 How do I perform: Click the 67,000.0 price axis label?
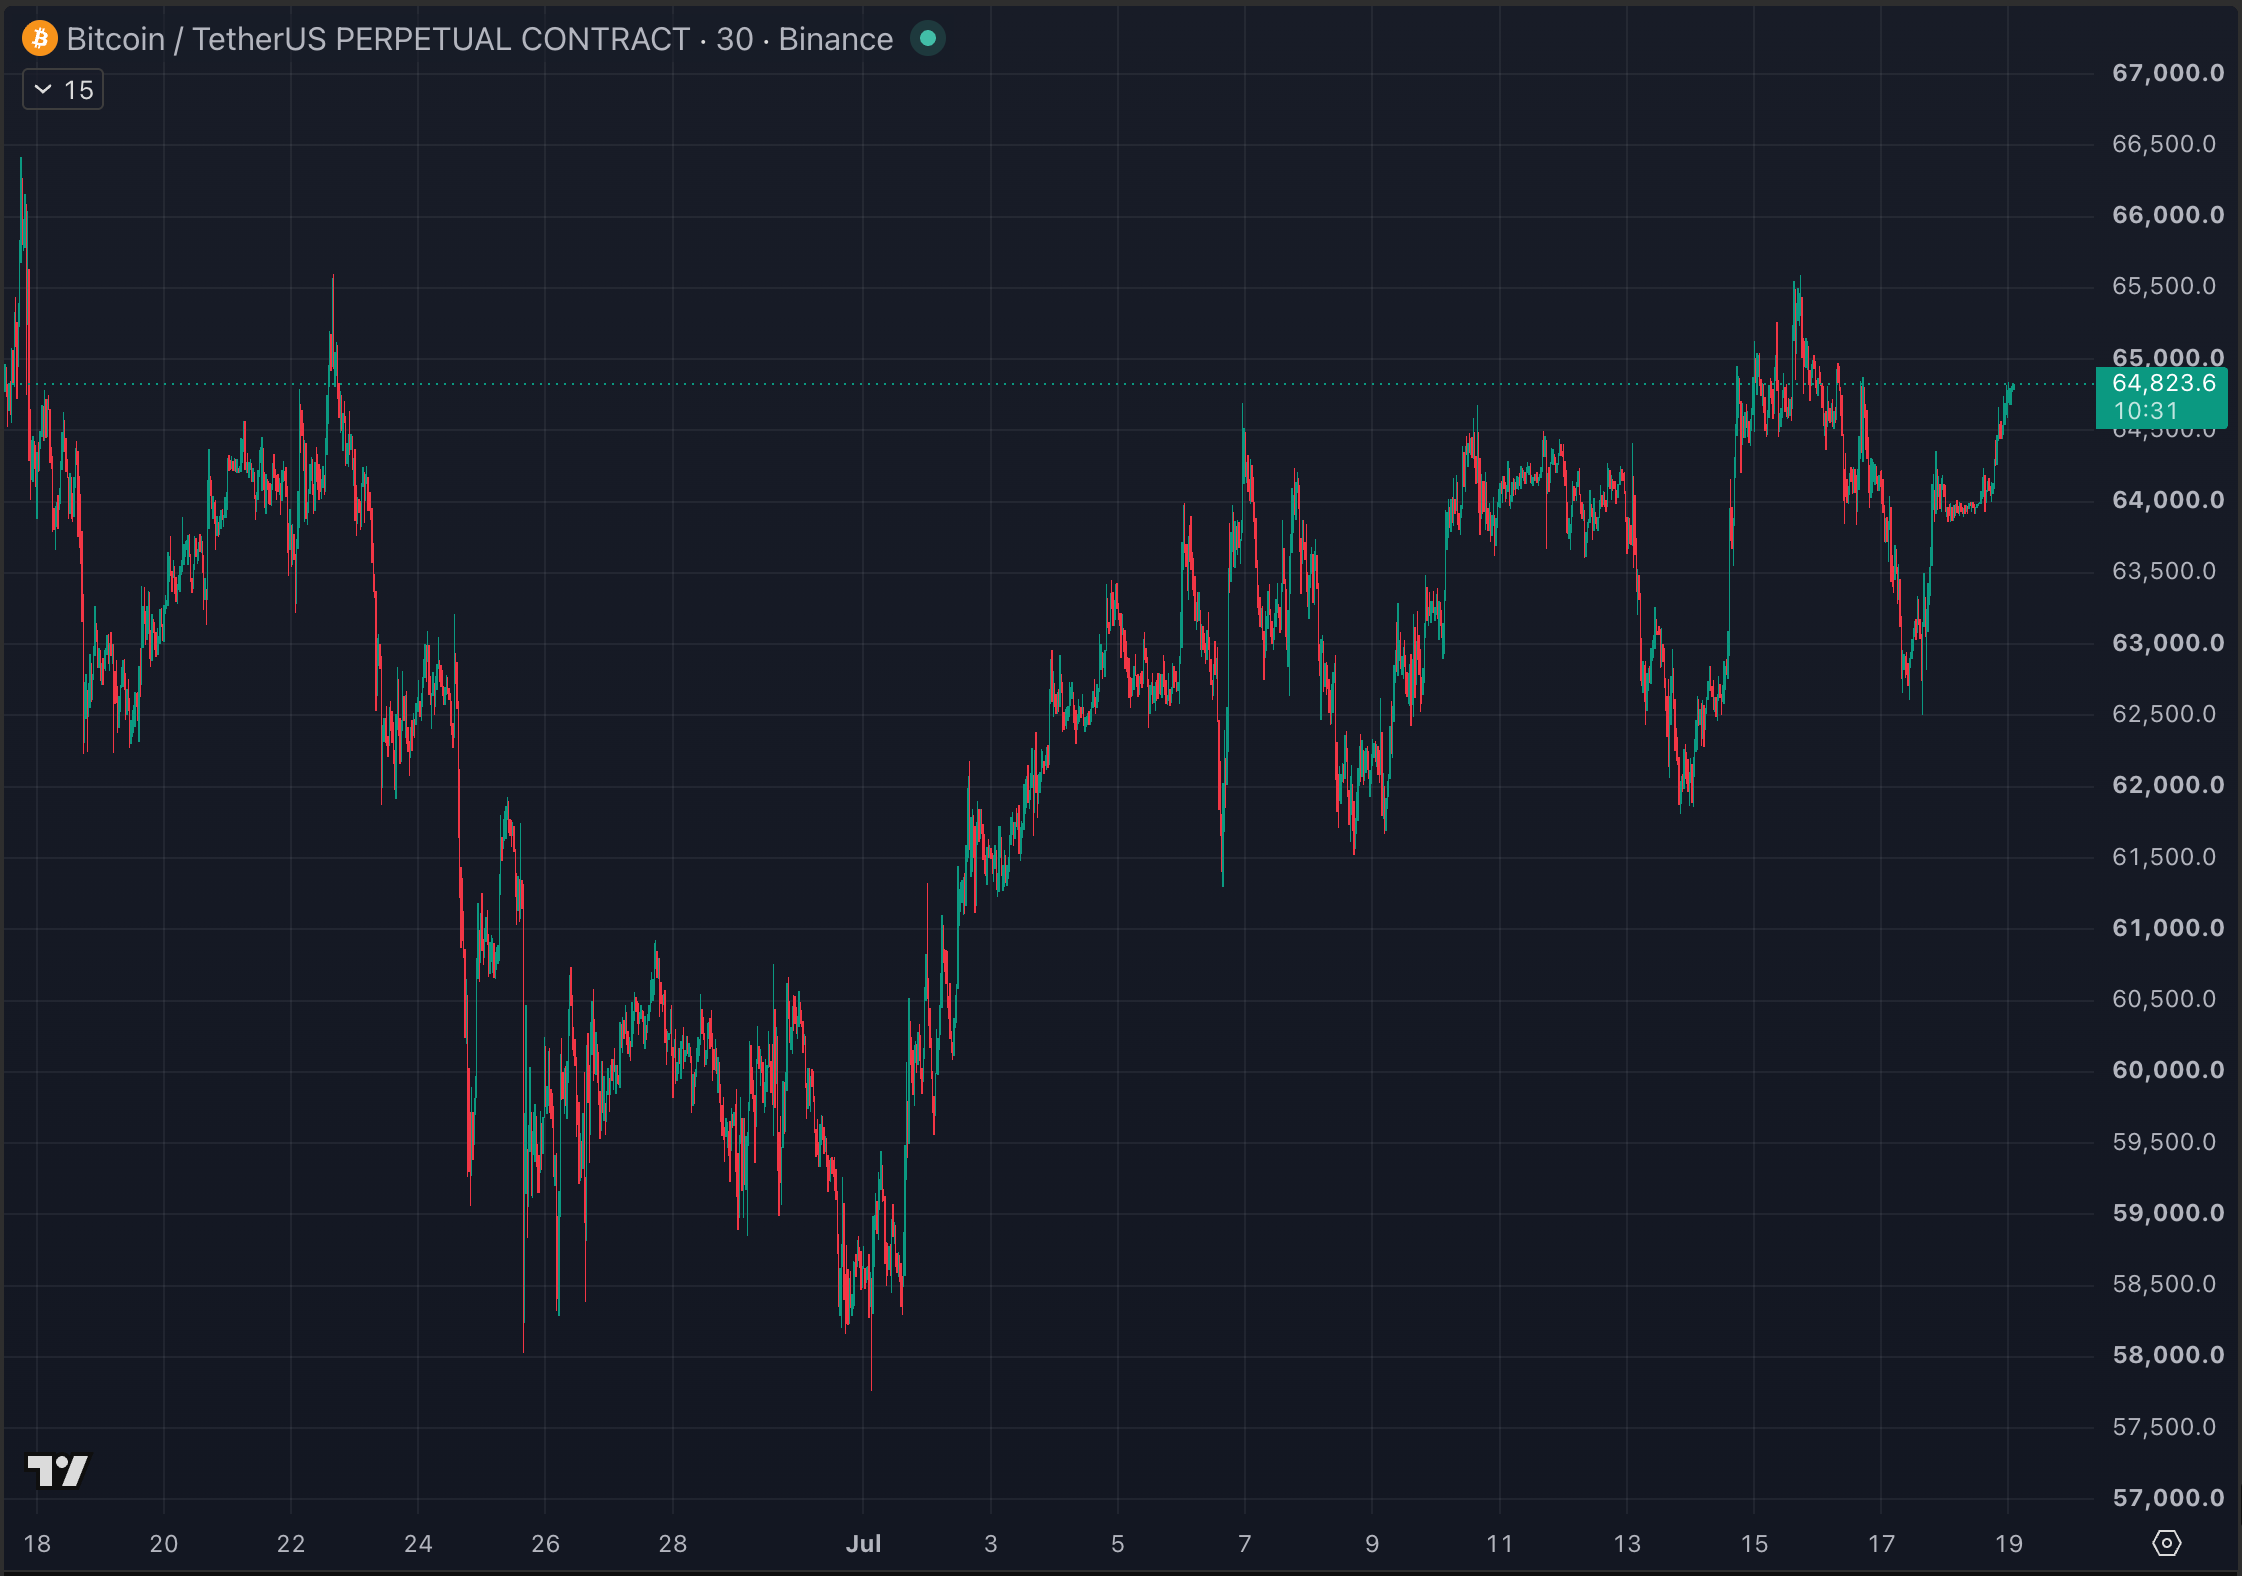(x=2168, y=73)
